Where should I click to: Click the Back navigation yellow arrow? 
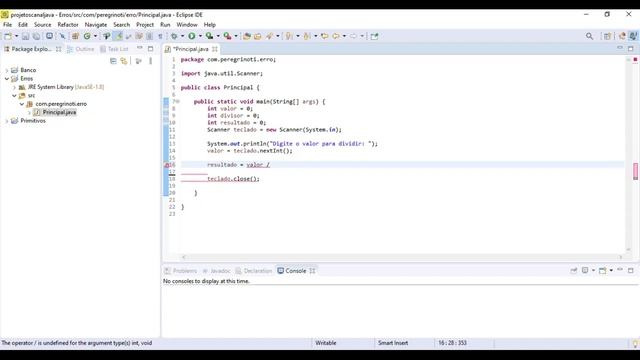[335, 36]
